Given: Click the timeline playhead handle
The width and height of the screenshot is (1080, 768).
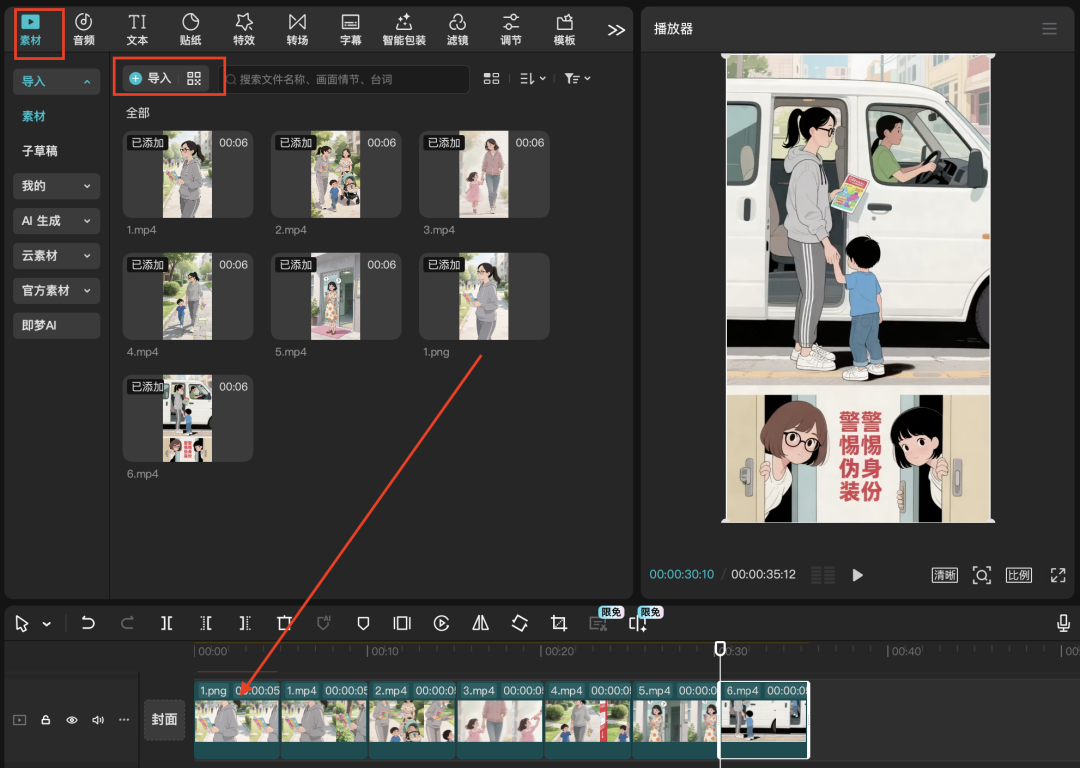Looking at the screenshot, I should pos(720,649).
